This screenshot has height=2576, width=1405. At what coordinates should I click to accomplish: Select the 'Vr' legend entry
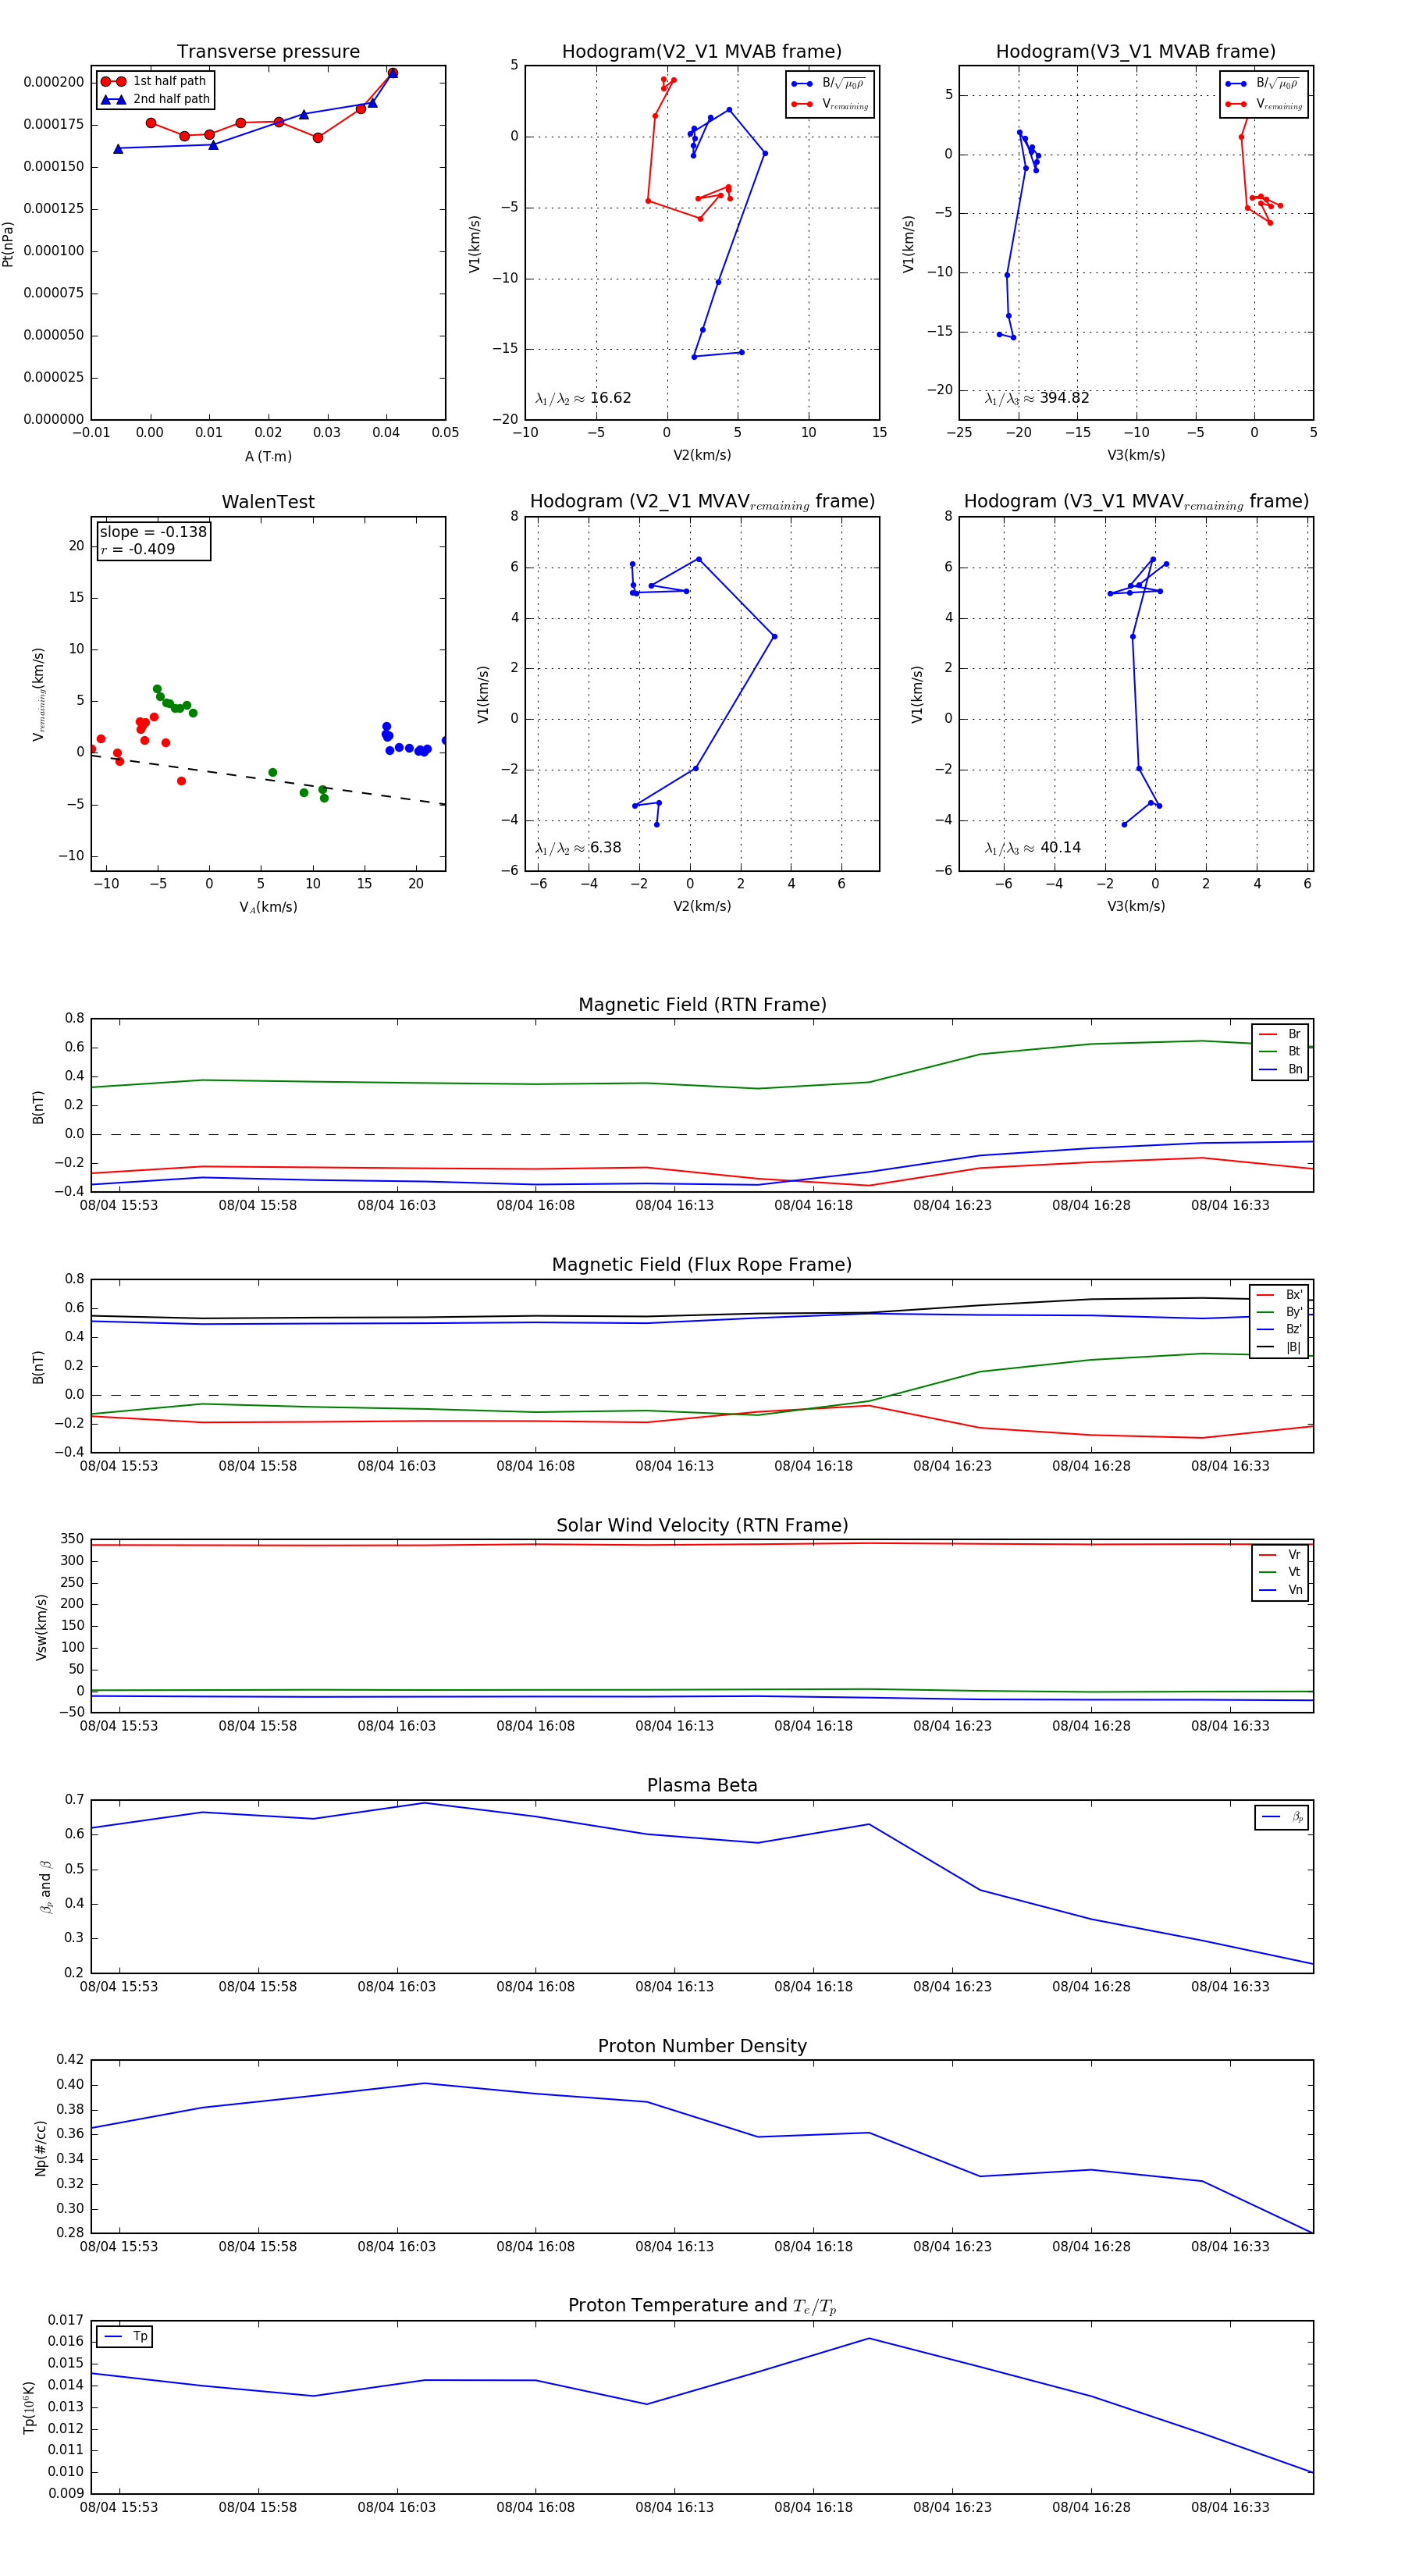coord(1281,1555)
